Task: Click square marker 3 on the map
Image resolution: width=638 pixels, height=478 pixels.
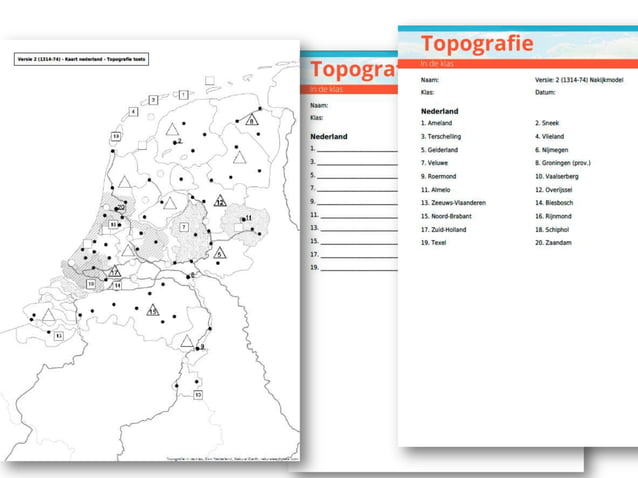Action: pyautogui.click(x=153, y=100)
